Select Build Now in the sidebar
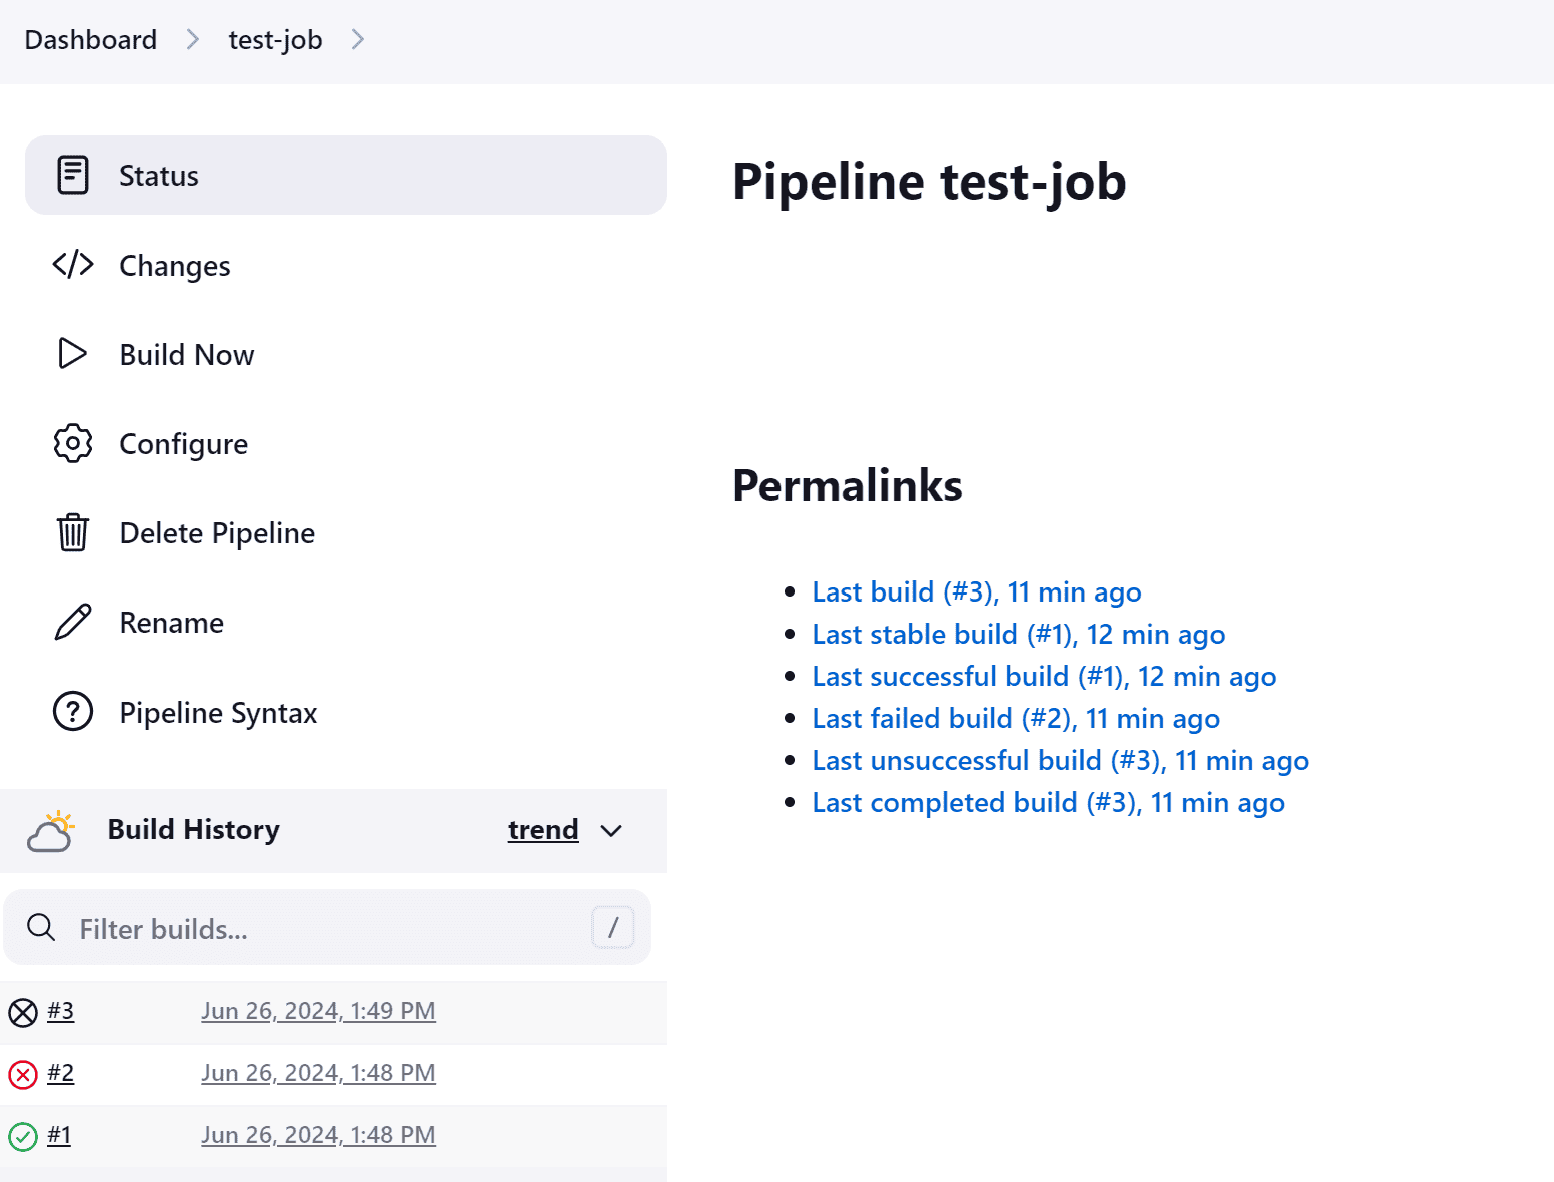 tap(346, 354)
